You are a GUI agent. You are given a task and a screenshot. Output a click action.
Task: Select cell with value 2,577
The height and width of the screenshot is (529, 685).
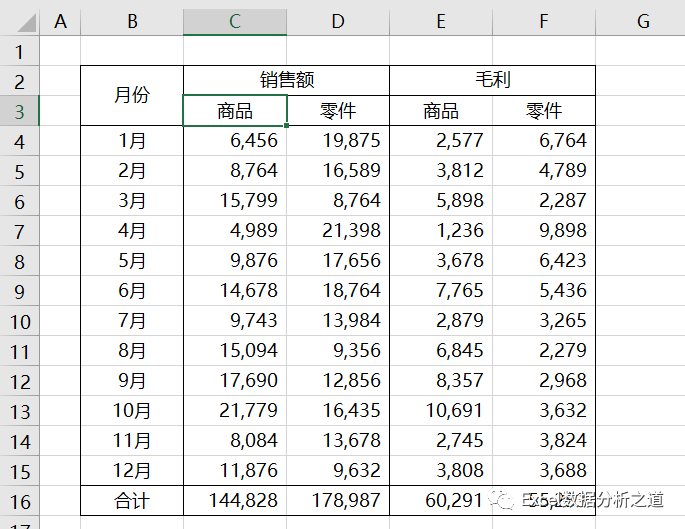pos(441,141)
